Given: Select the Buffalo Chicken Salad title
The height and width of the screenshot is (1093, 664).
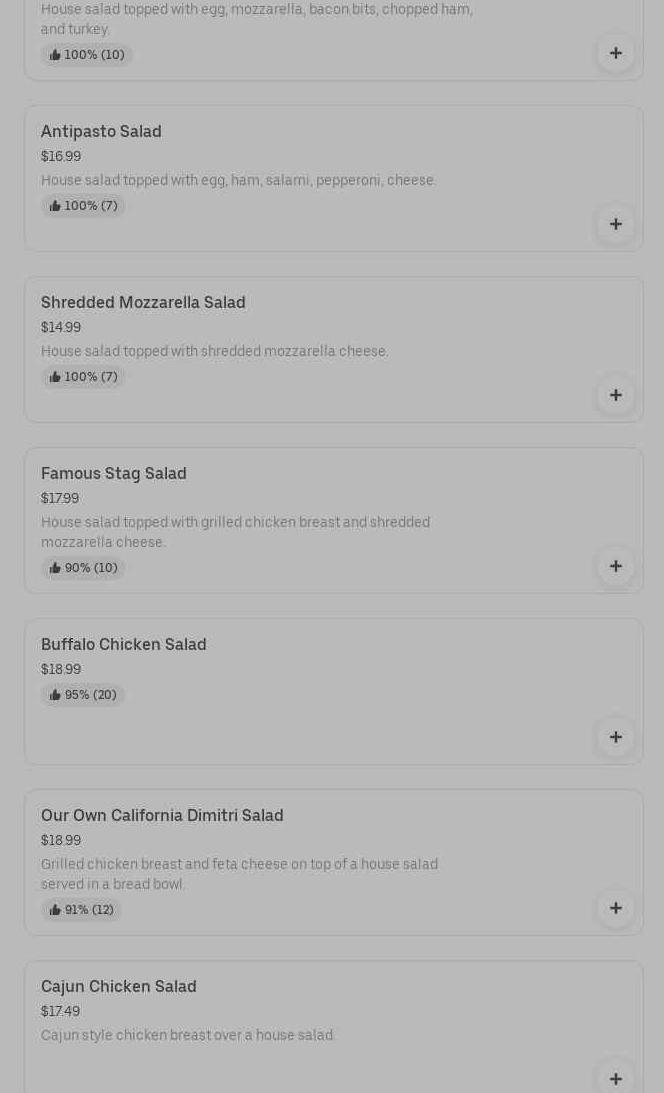Looking at the screenshot, I should [x=124, y=644].
